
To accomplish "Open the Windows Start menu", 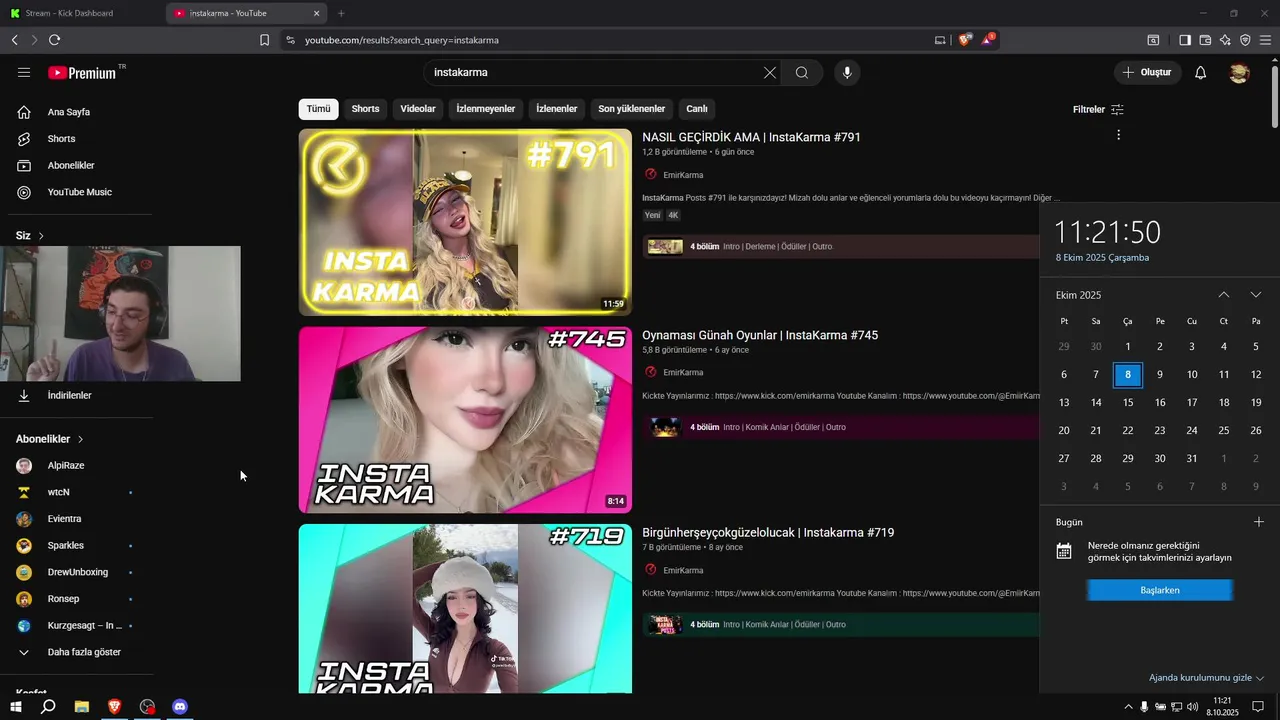I will coord(15,707).
